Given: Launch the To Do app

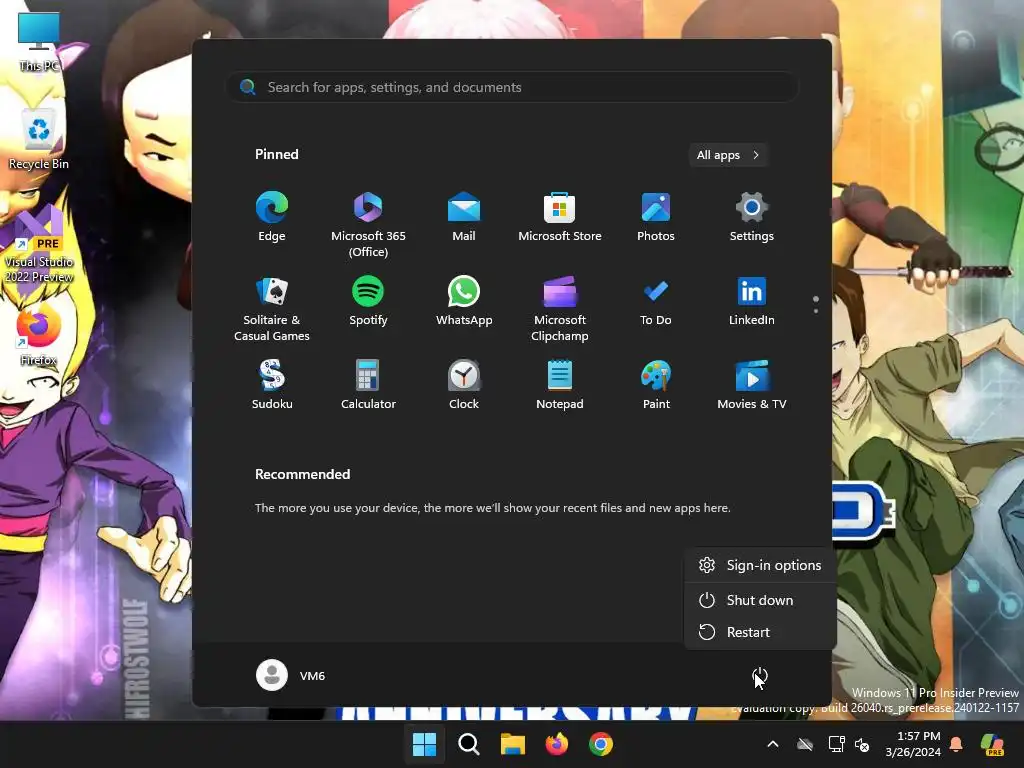Looking at the screenshot, I should [x=656, y=302].
